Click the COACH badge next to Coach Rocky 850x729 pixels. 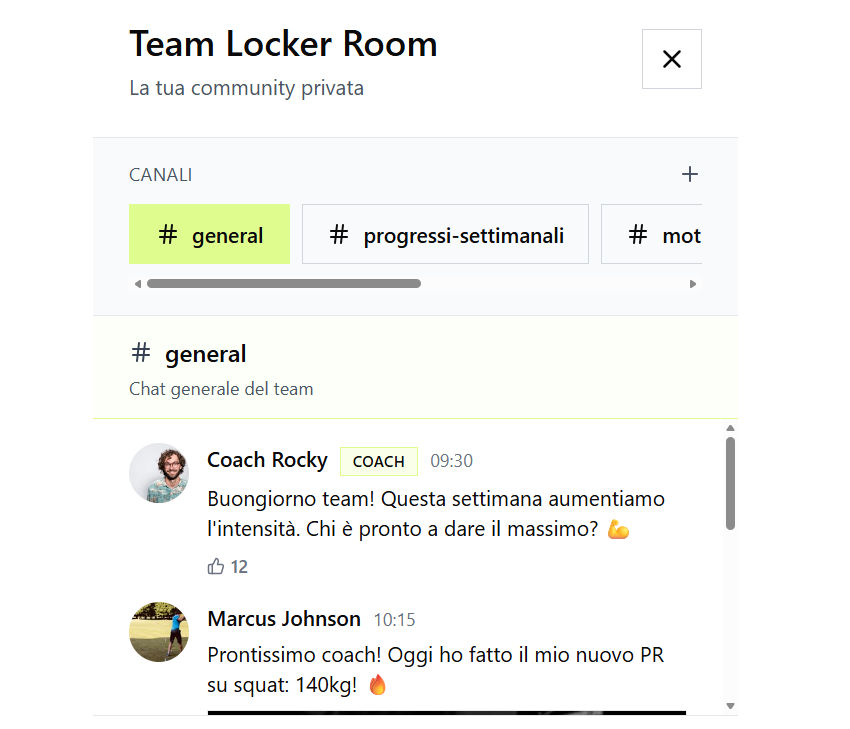378,461
